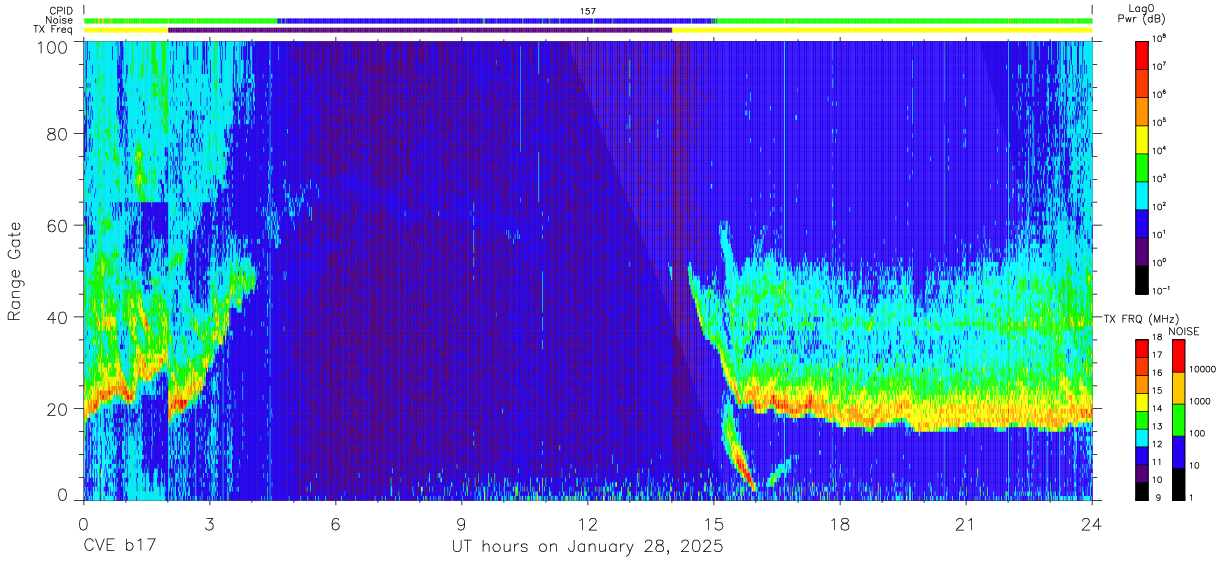Click the 'UT hours on January 28, 2025' title
This screenshot has height=567, width=1228.
587,548
